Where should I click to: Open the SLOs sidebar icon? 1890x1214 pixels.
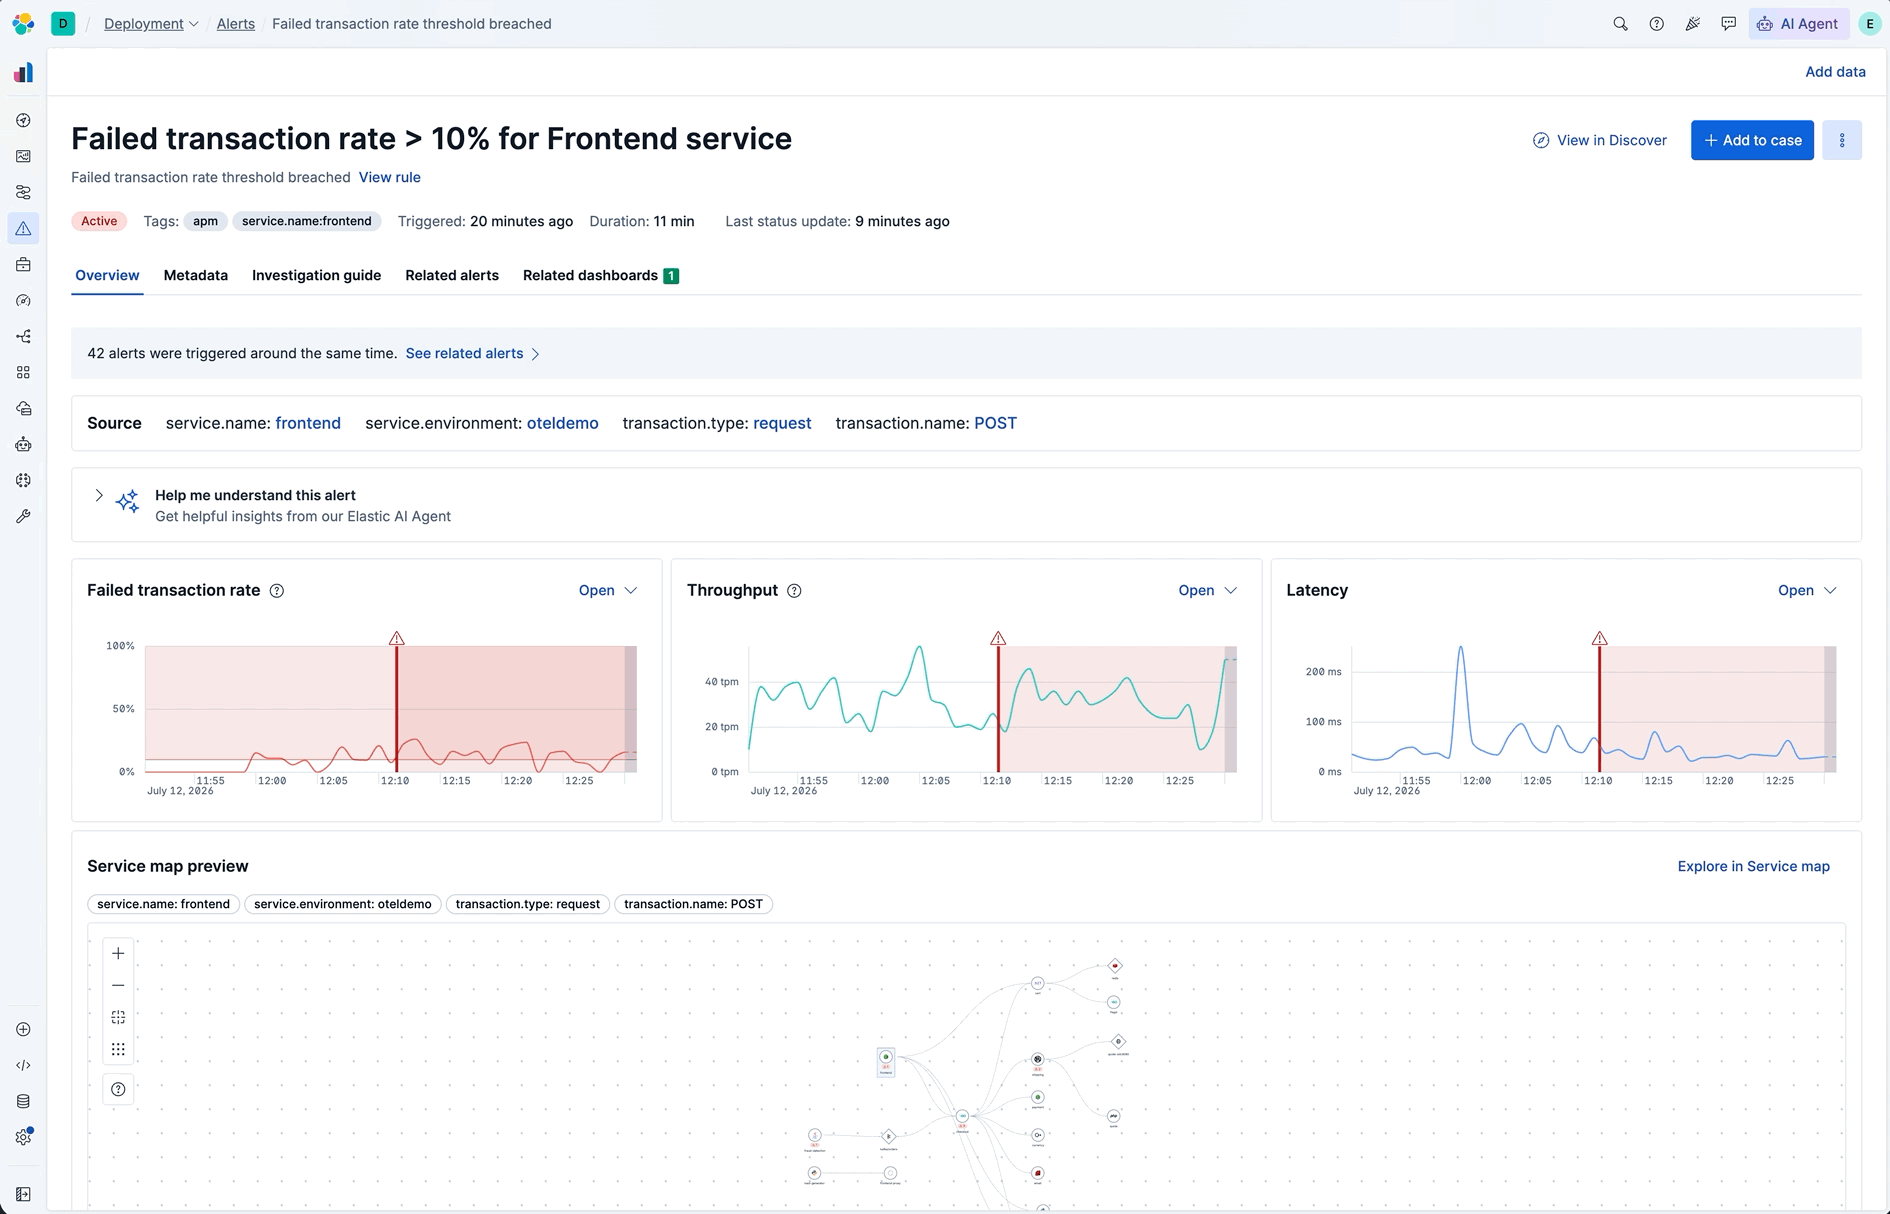23,192
